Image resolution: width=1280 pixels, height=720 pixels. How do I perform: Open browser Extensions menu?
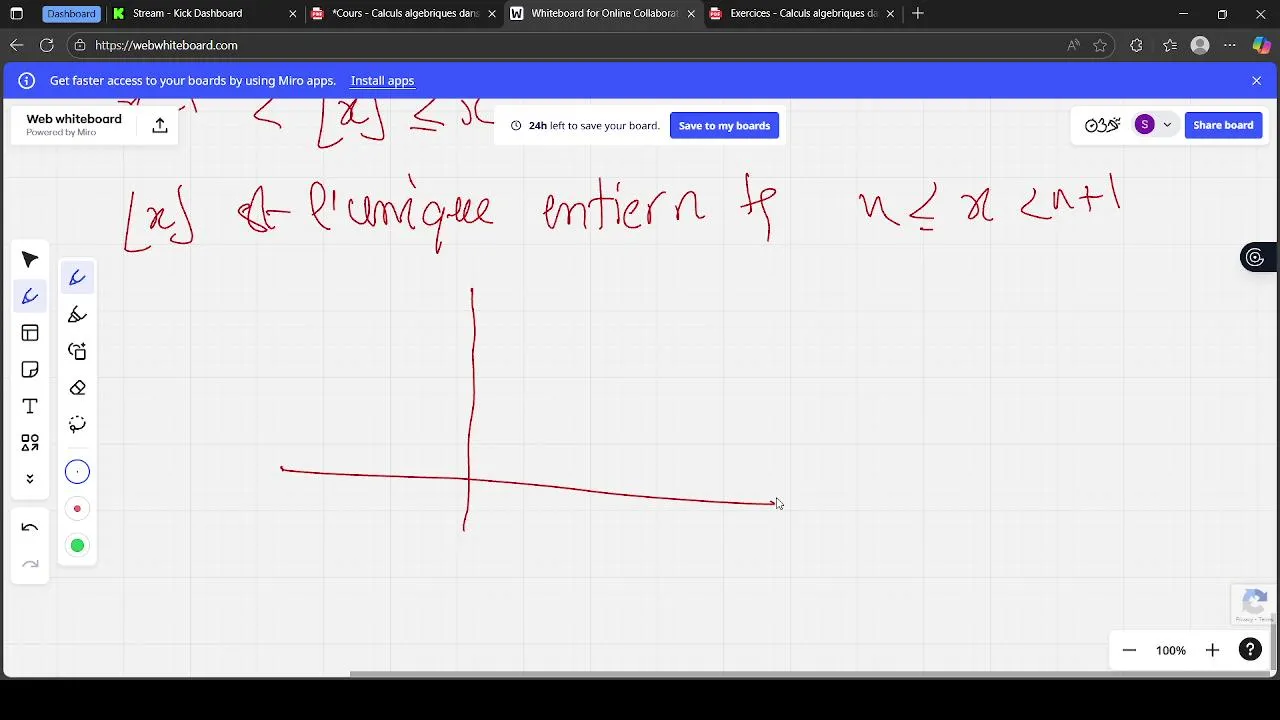1136,45
